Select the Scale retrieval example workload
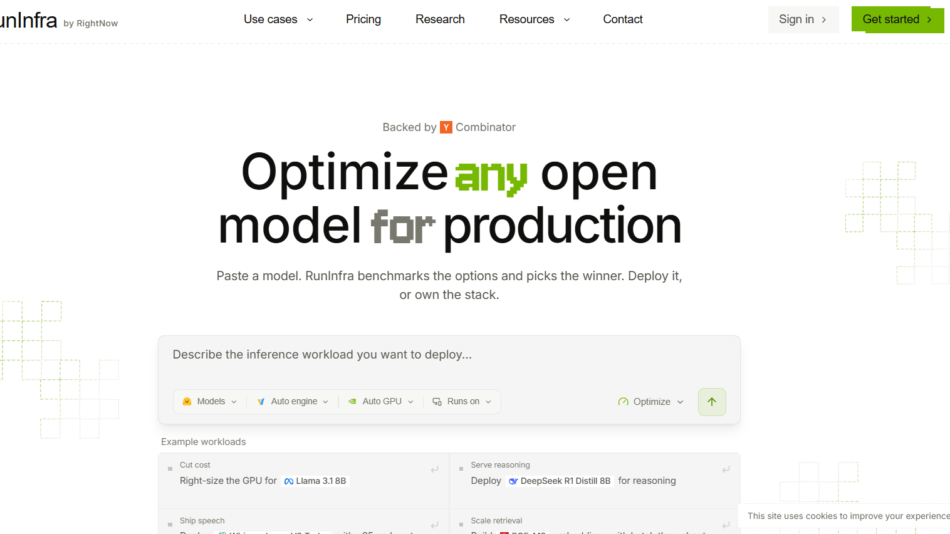Screen dimensions: 950x534 [x=594, y=522]
